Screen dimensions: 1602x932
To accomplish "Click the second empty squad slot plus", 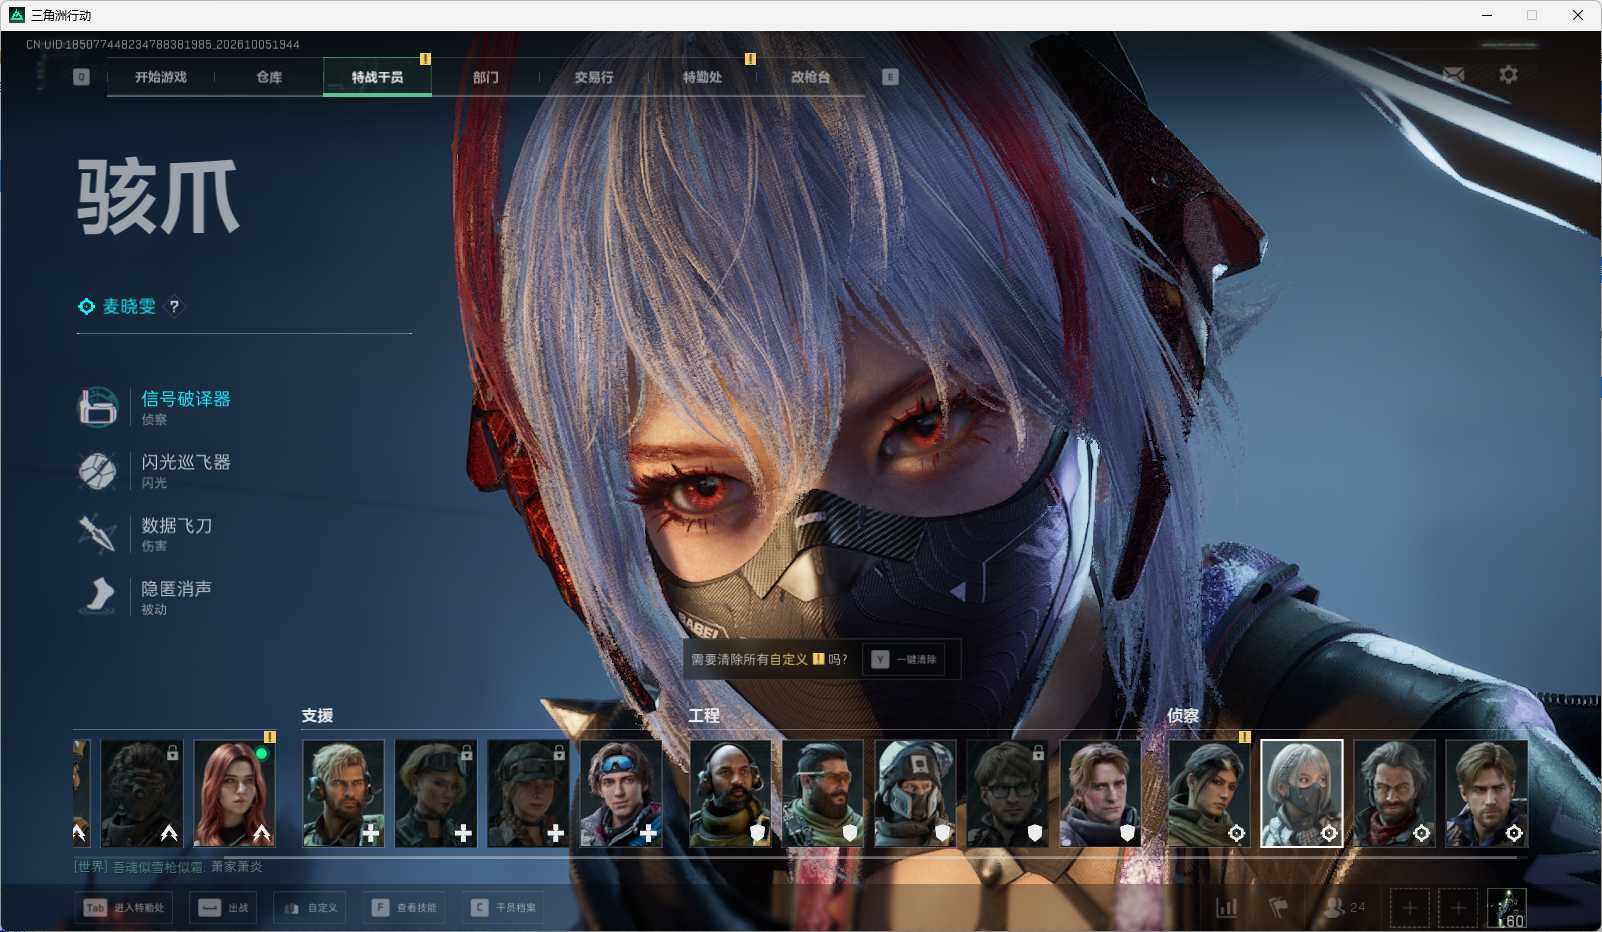I will tap(1458, 908).
